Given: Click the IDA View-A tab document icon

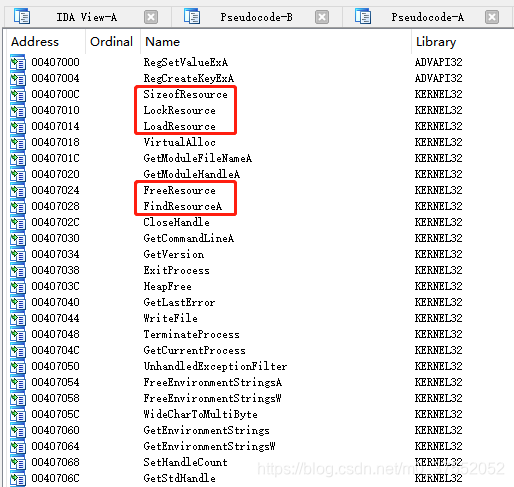Looking at the screenshot, I should (22, 16).
